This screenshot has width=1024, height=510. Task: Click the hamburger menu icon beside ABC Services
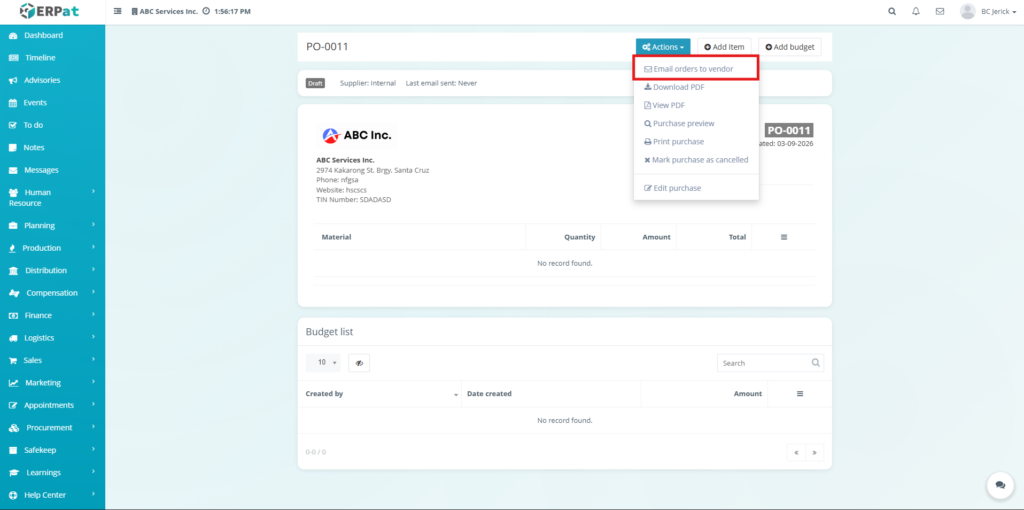[119, 11]
